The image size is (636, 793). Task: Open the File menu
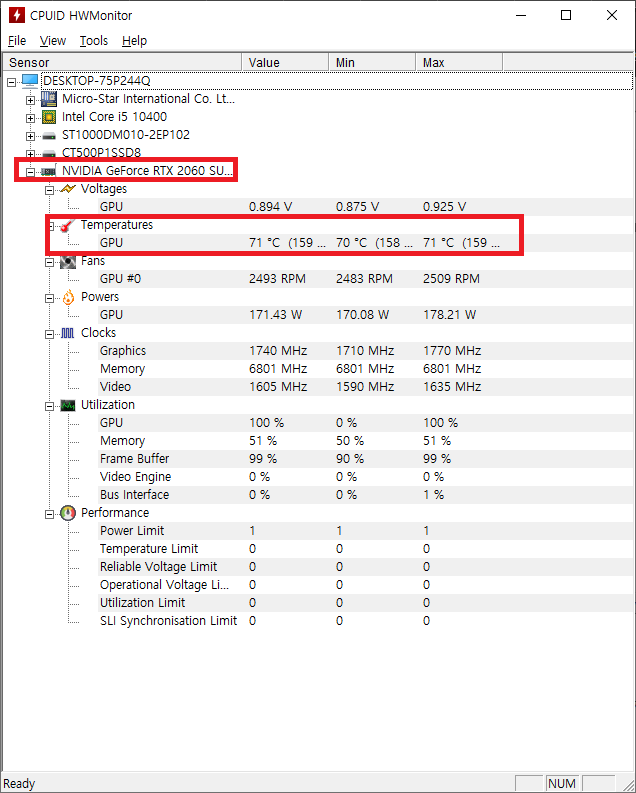(x=17, y=40)
